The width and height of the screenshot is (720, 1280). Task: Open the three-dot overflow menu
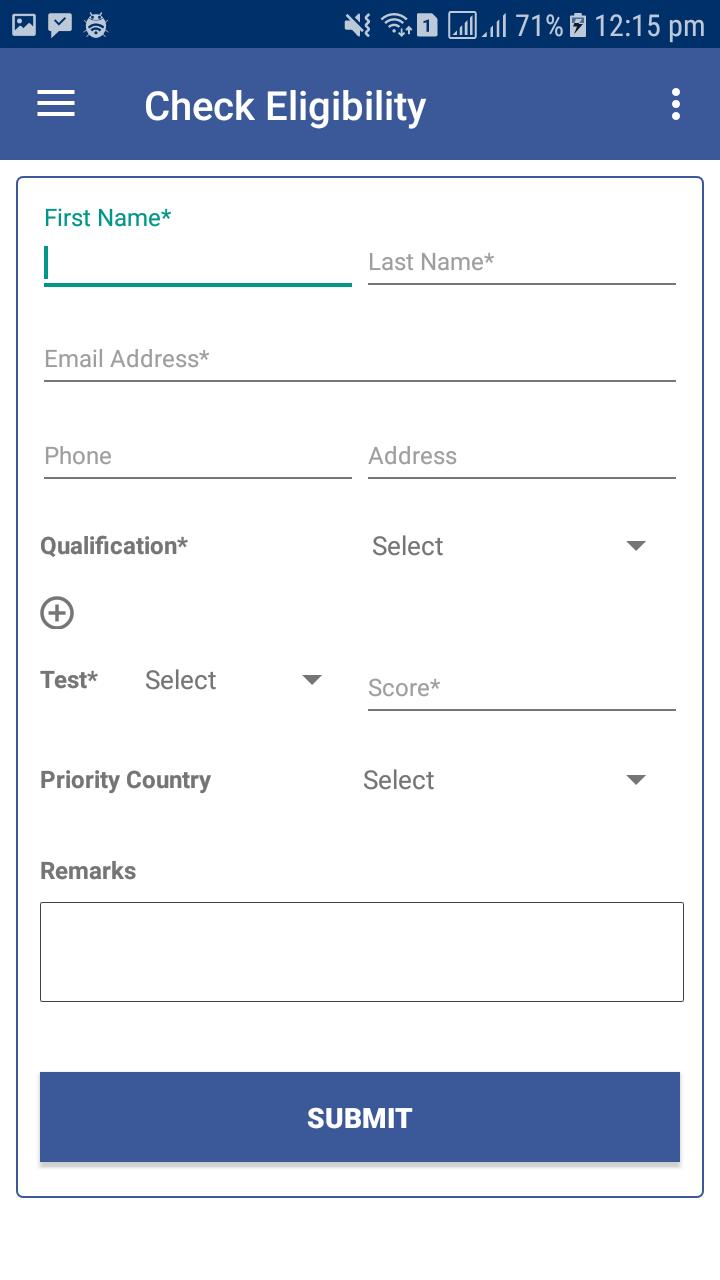coord(676,104)
